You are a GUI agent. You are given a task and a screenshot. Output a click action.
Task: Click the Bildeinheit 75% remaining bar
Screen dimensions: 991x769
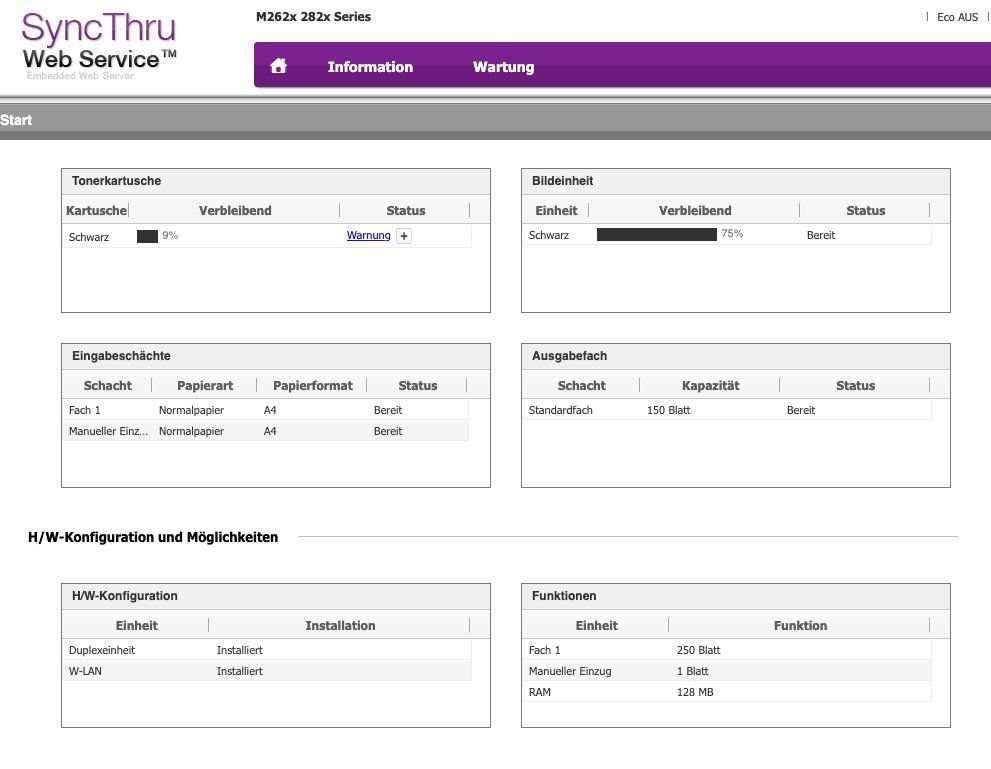[x=657, y=234]
